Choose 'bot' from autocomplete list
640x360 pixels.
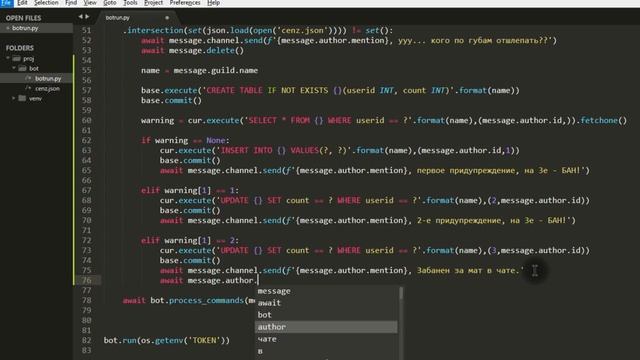click(326, 315)
